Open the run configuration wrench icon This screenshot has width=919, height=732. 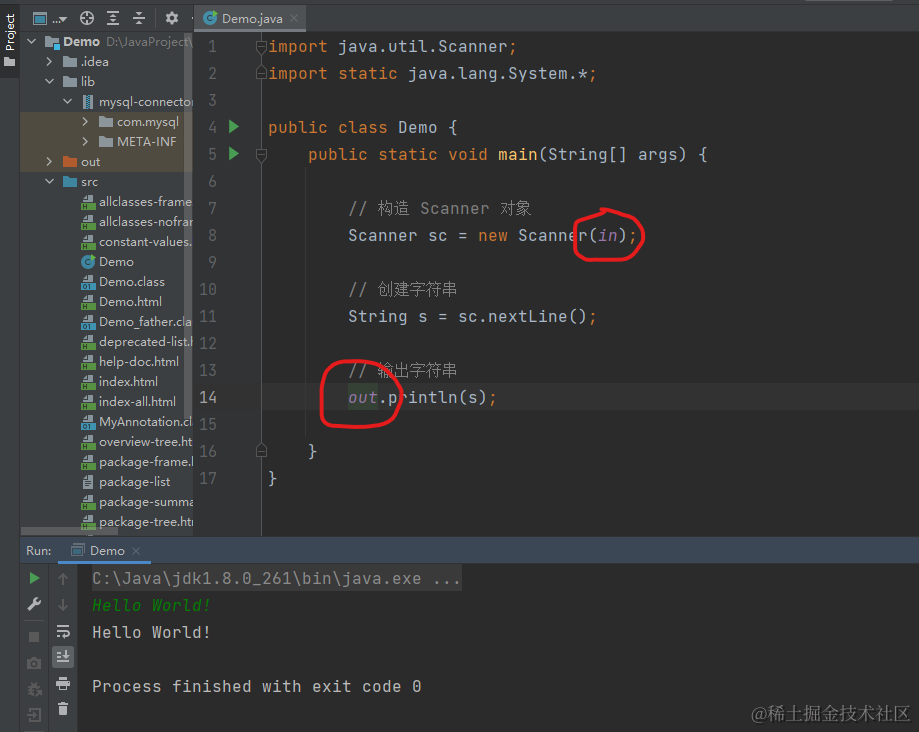click(x=34, y=604)
